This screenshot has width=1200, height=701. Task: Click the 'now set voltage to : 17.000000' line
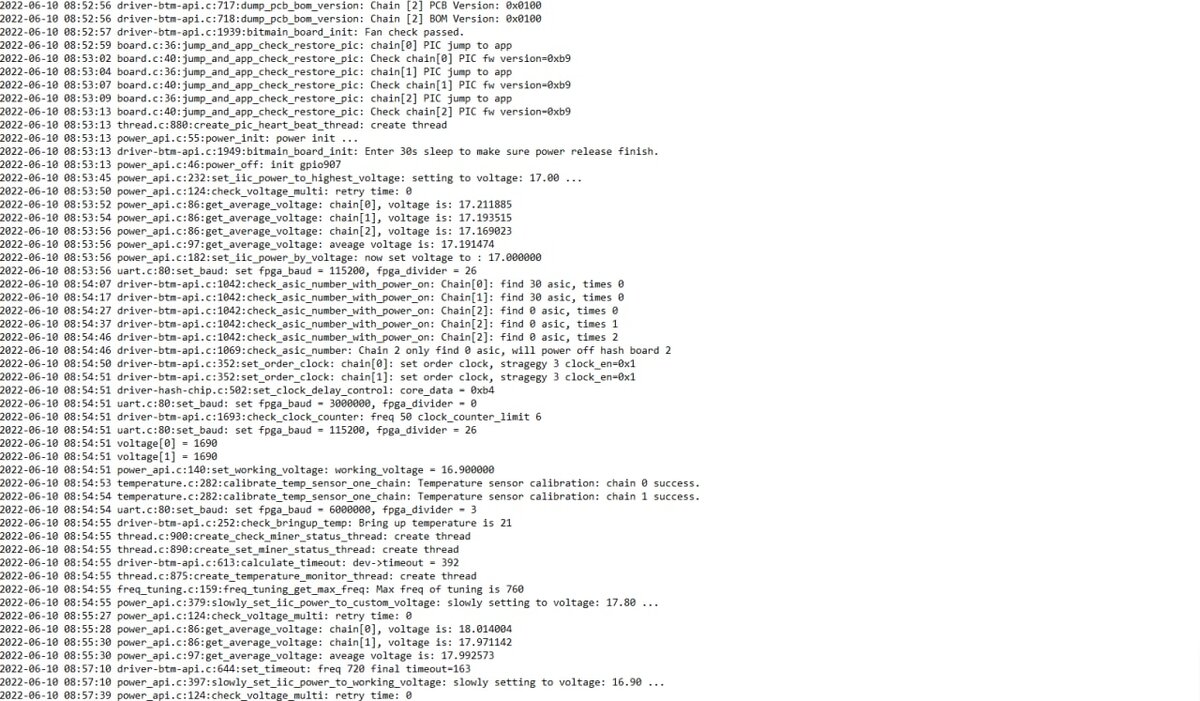point(270,257)
